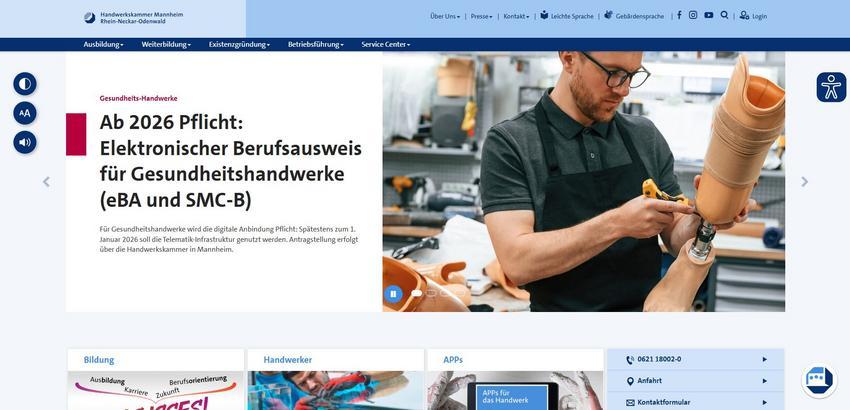Expand the Weiterbildung dropdown
Screen dimensions: 850x410
(x=166, y=44)
